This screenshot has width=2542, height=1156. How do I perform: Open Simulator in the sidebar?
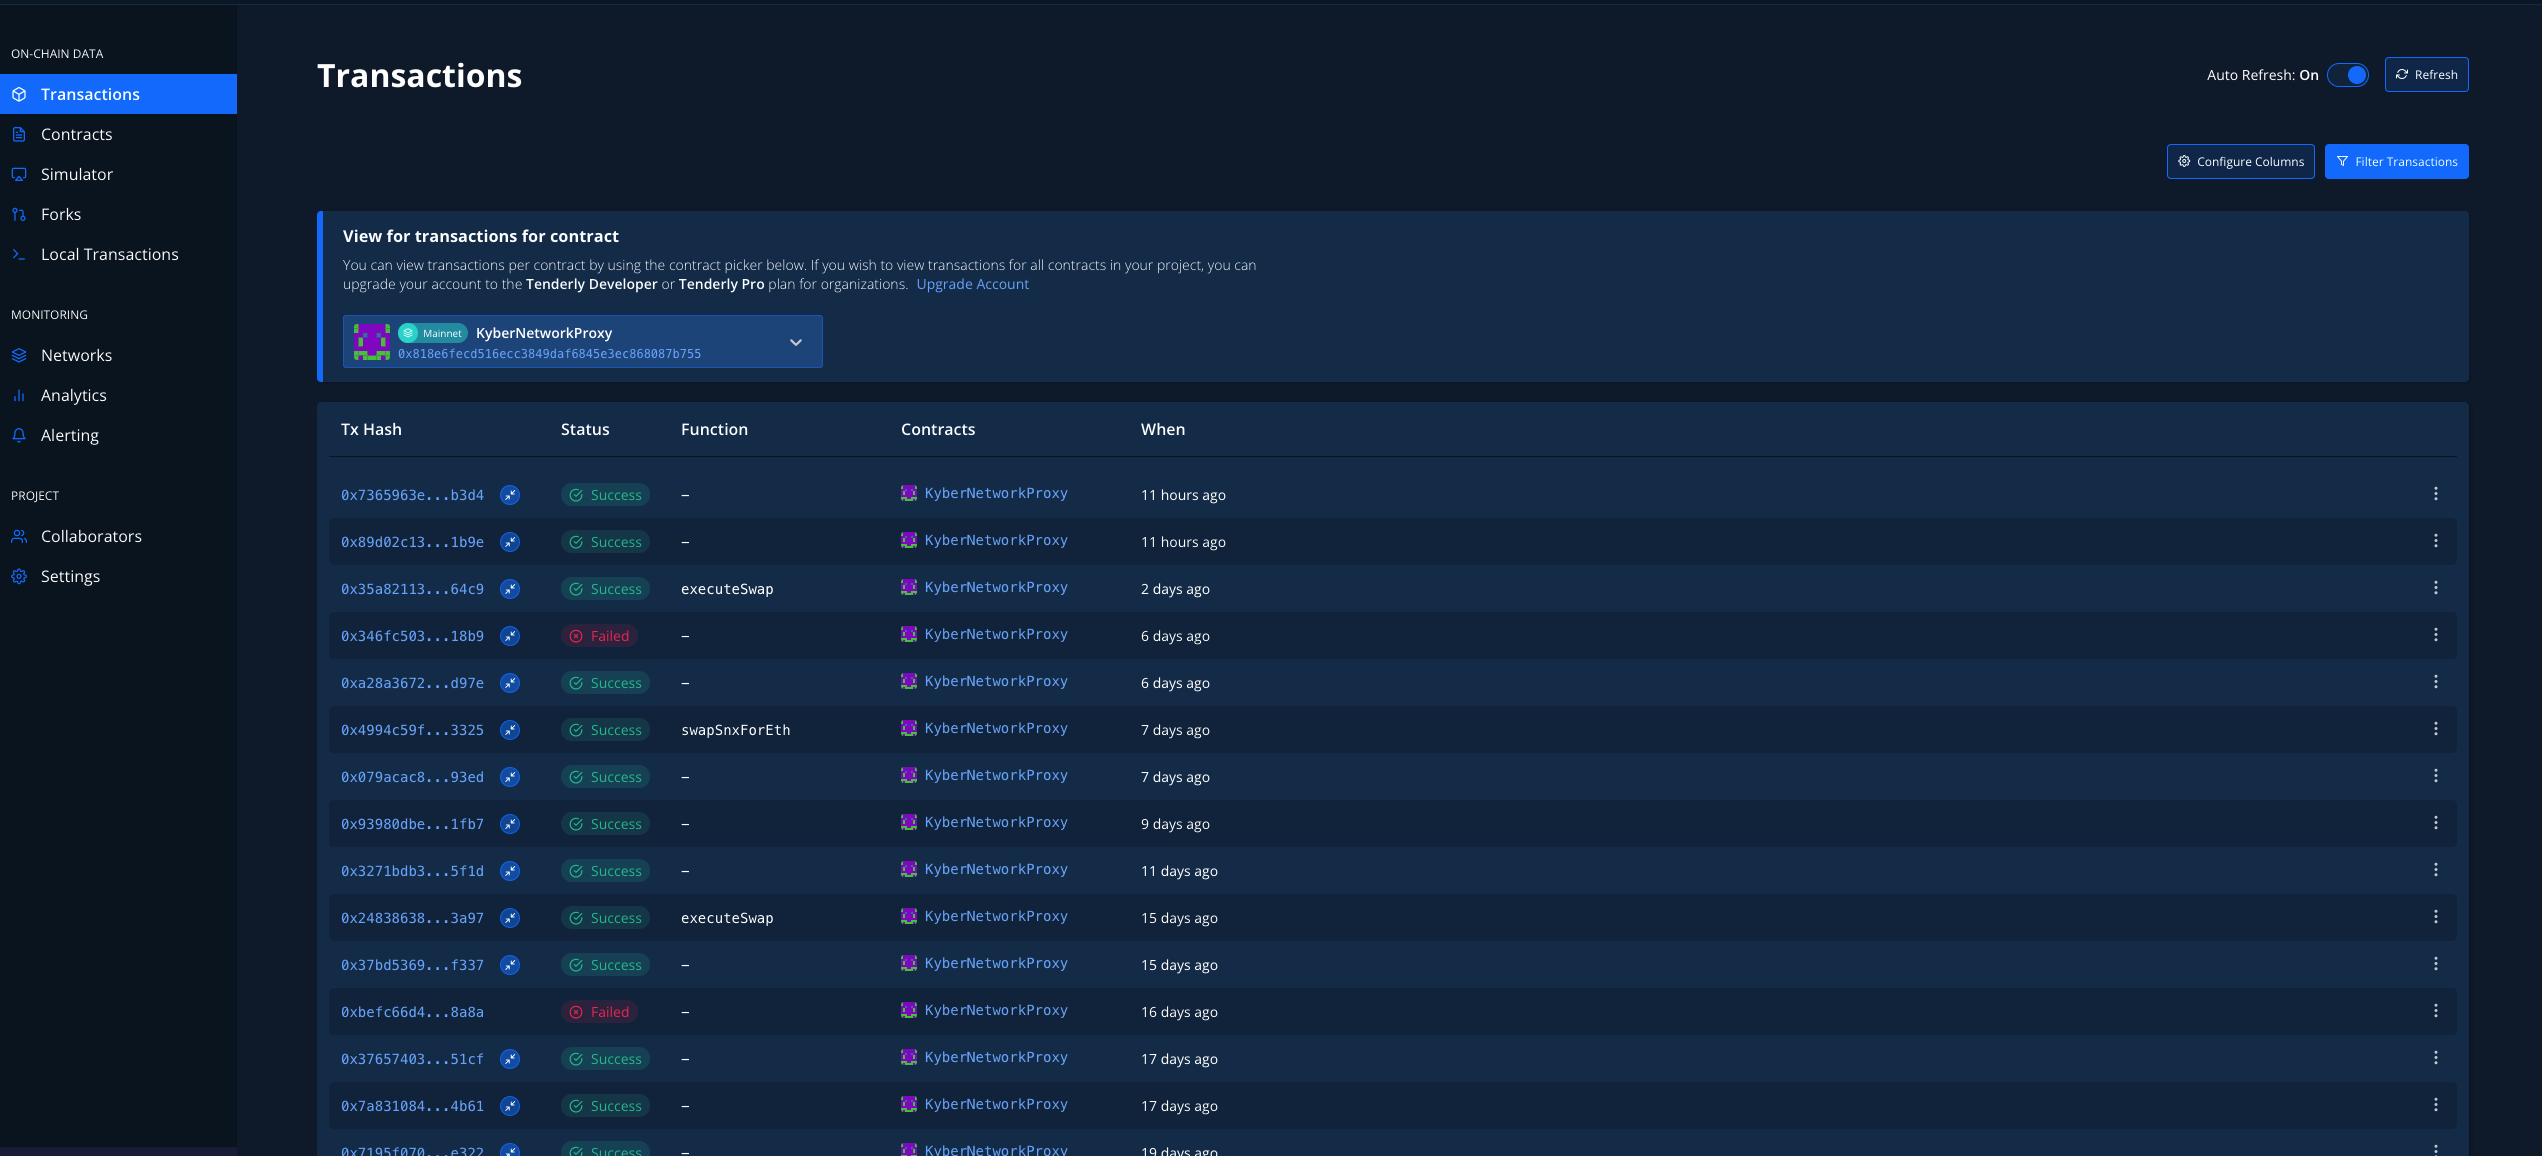[118, 174]
